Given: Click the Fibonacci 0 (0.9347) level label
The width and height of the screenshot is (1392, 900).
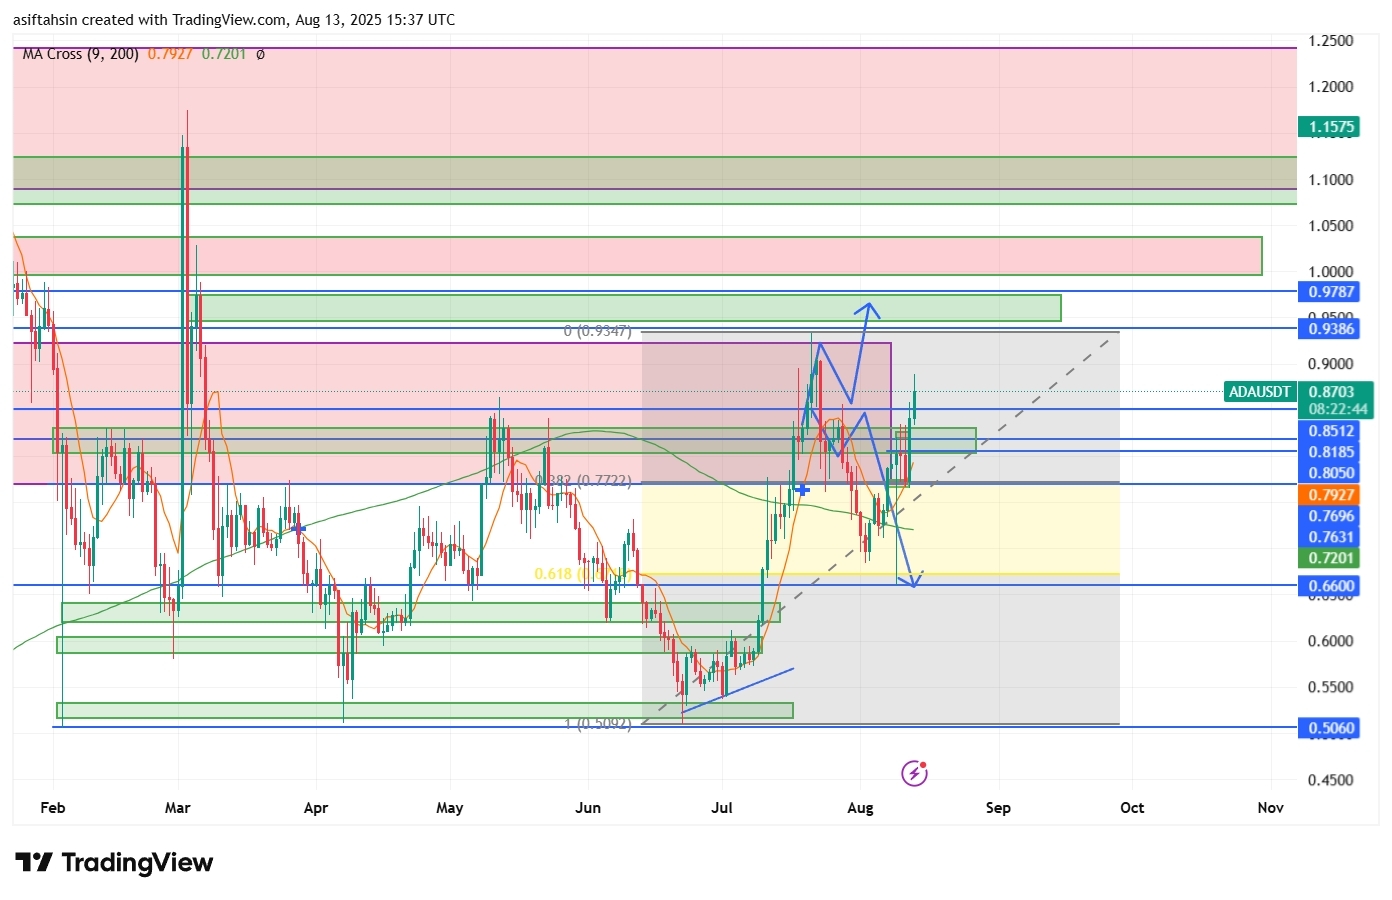Looking at the screenshot, I should click(597, 331).
